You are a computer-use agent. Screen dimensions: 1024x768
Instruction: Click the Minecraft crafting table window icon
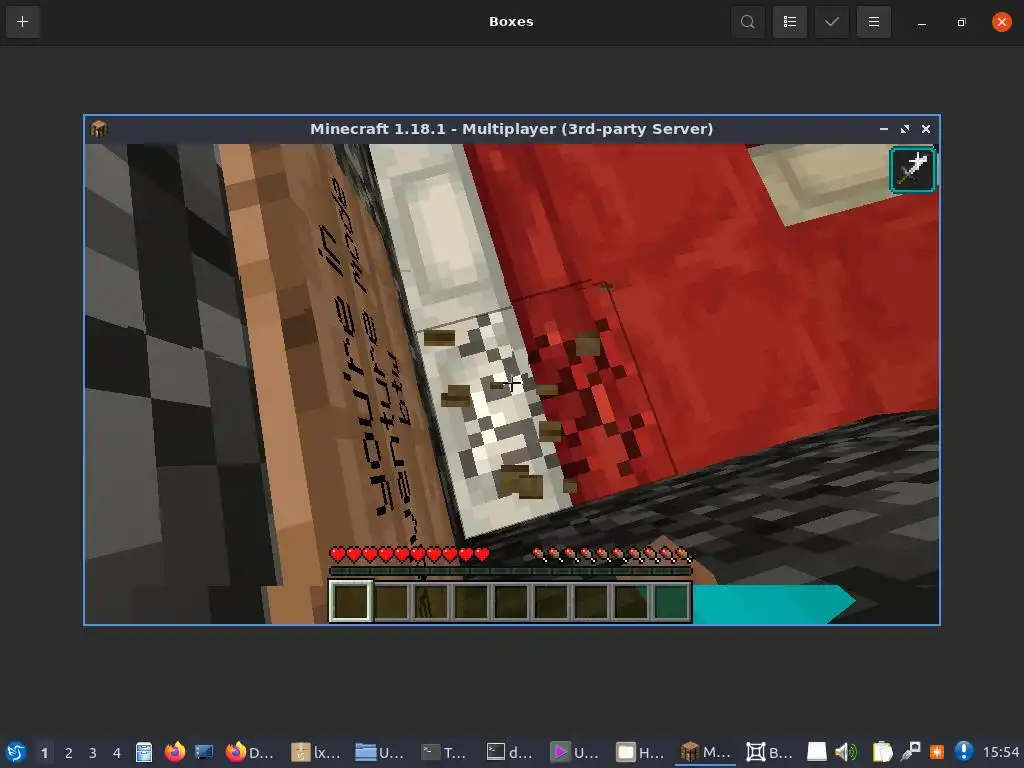pos(99,129)
